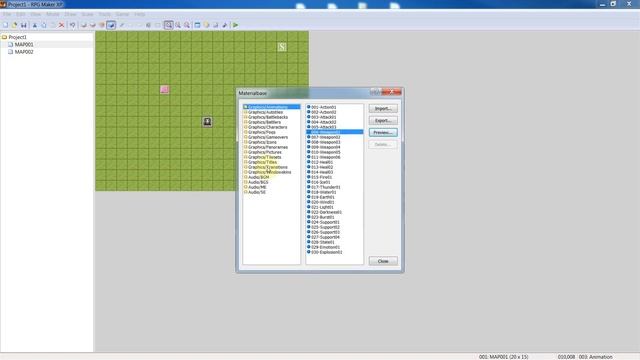Select MAP002 in the map tree
640x360 pixels.
(24, 52)
